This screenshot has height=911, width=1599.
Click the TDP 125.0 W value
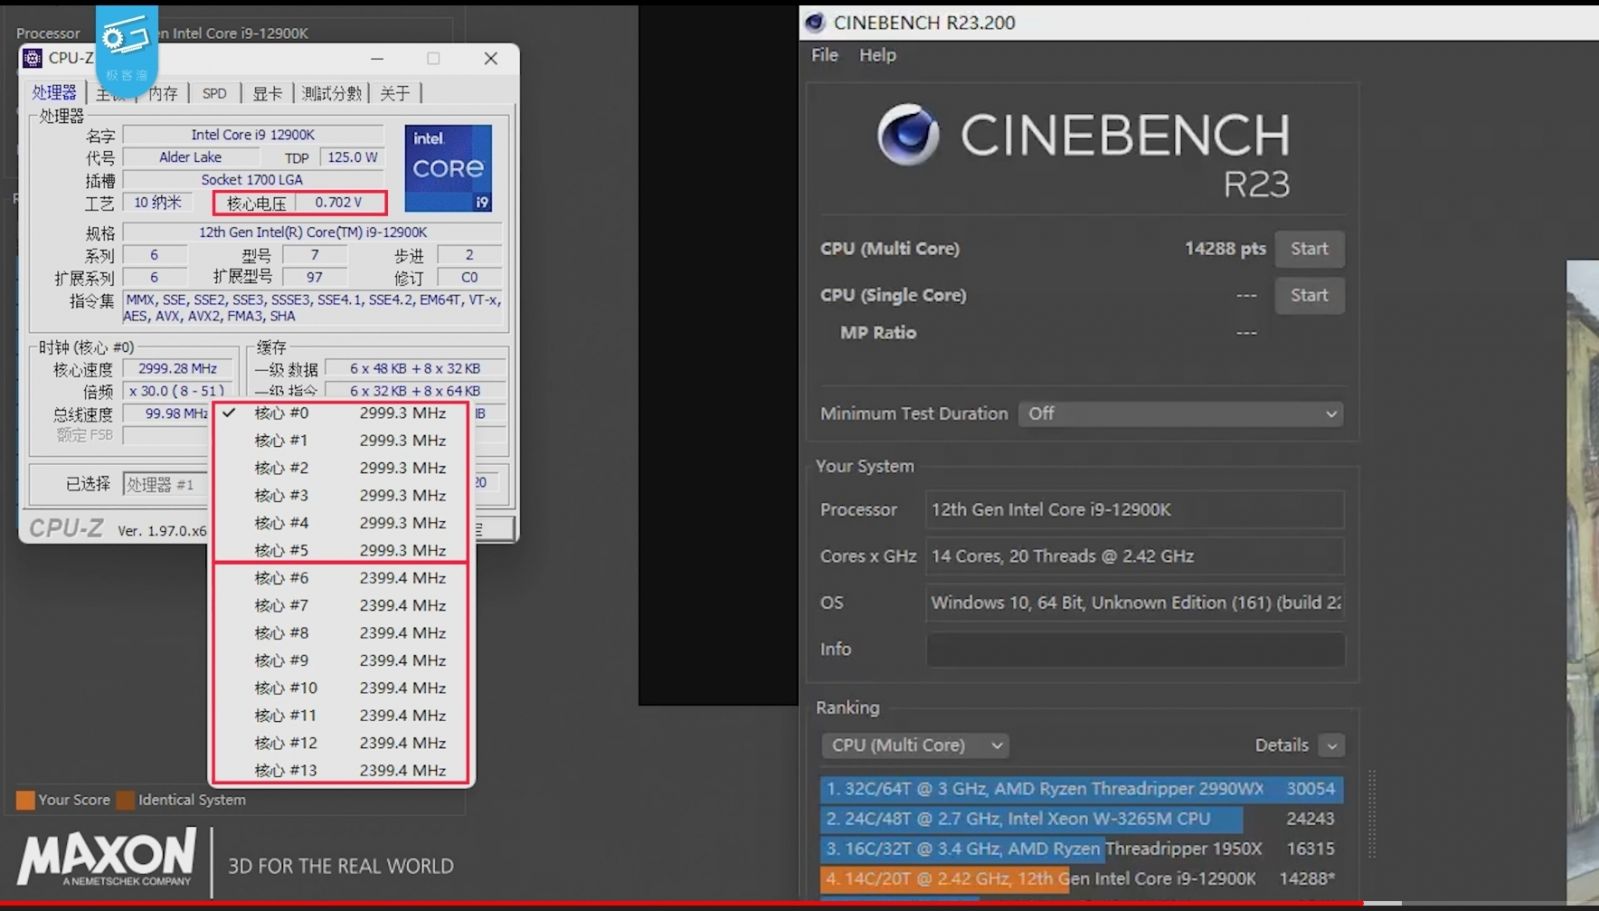[x=352, y=157]
